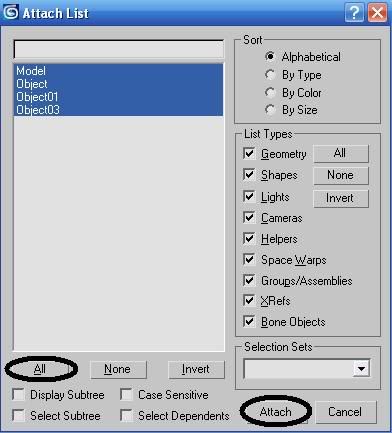Select the By Type sort option

pos(270,75)
